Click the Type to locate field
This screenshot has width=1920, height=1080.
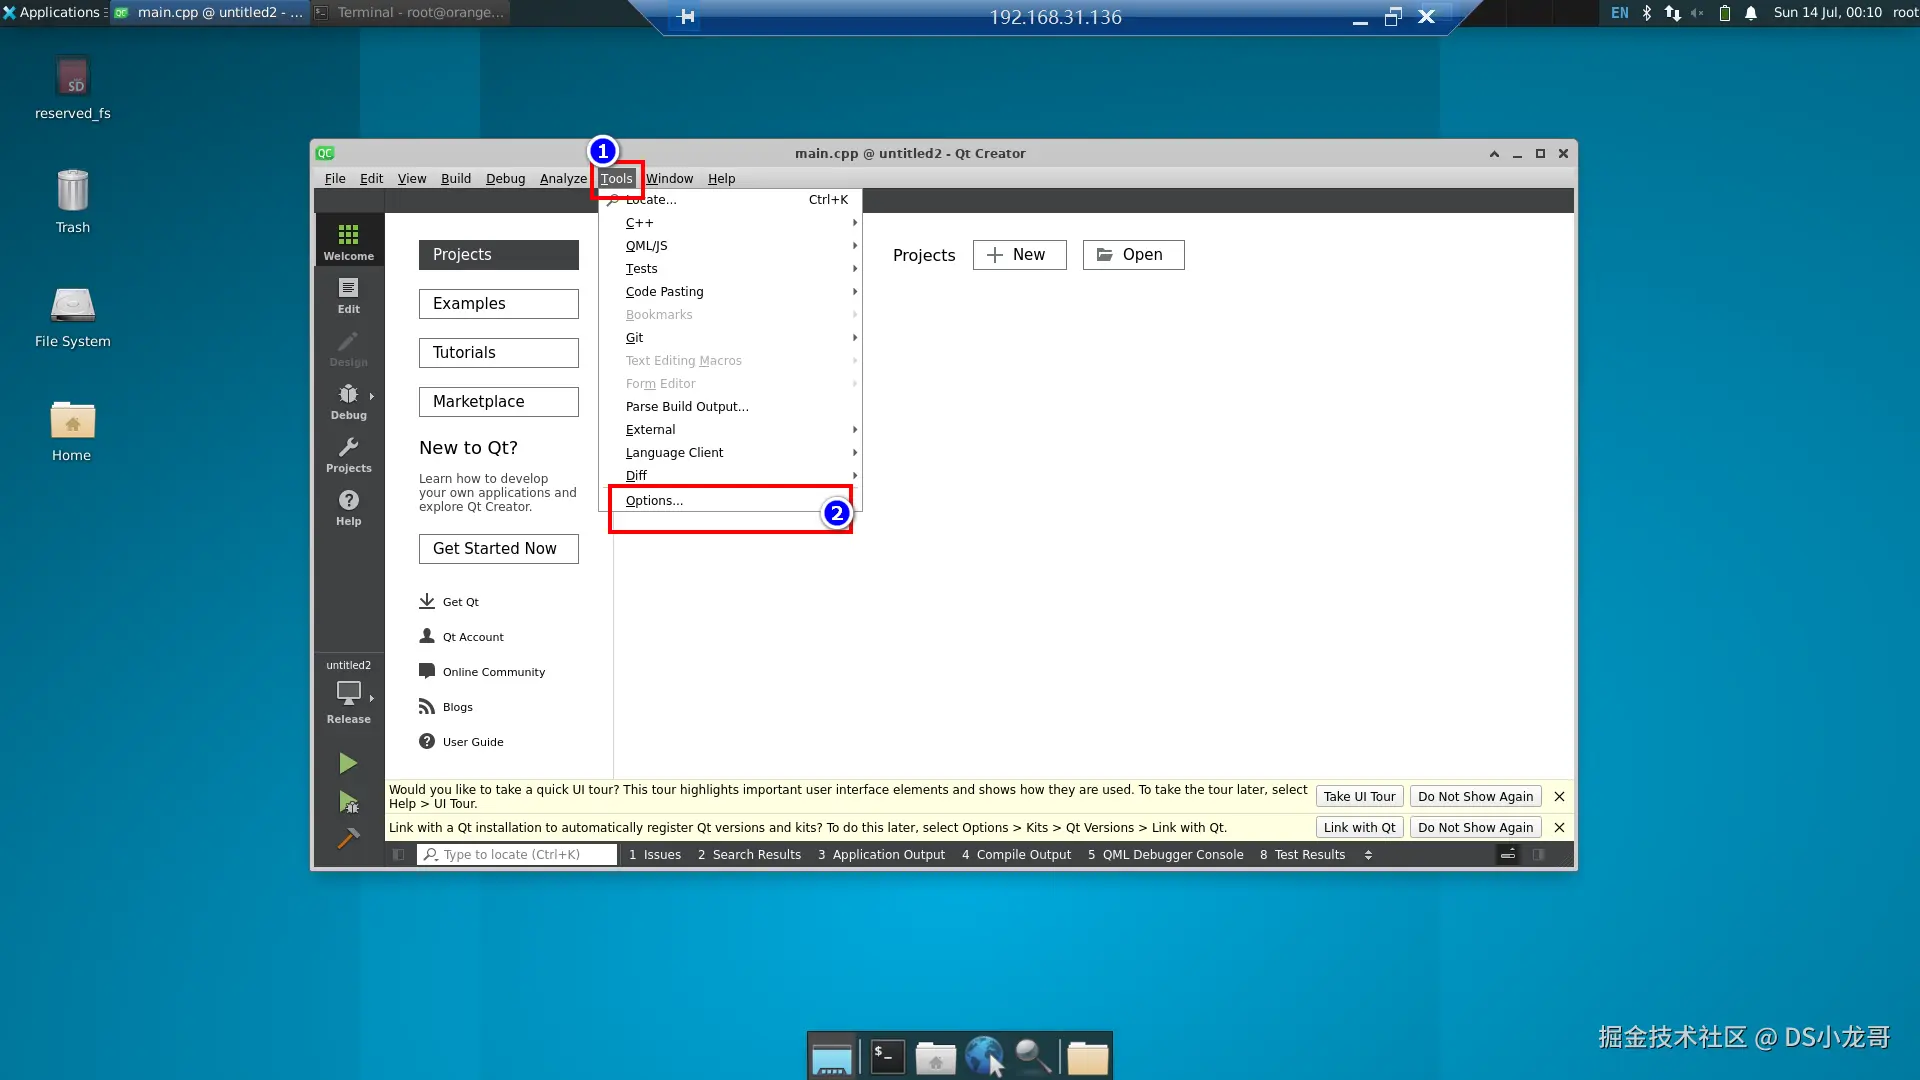pyautogui.click(x=516, y=855)
